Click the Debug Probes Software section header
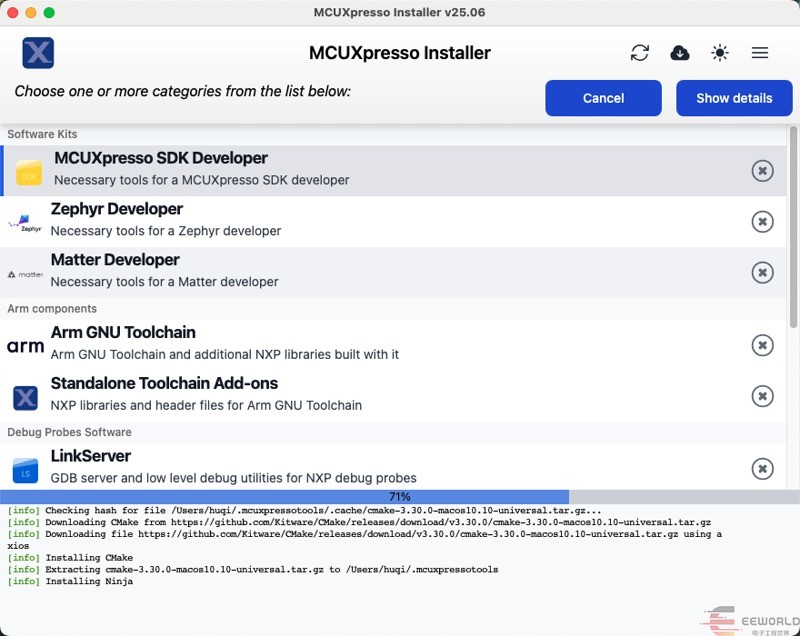 click(69, 432)
